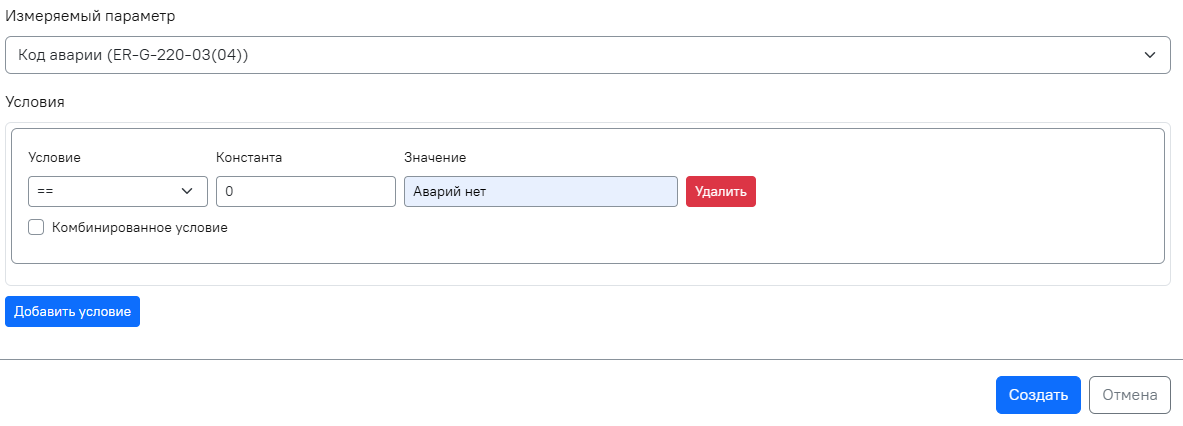This screenshot has width=1183, height=426.
Task: Click the selected text Код аварии (ER-G-220-03(04))
Action: coord(133,56)
